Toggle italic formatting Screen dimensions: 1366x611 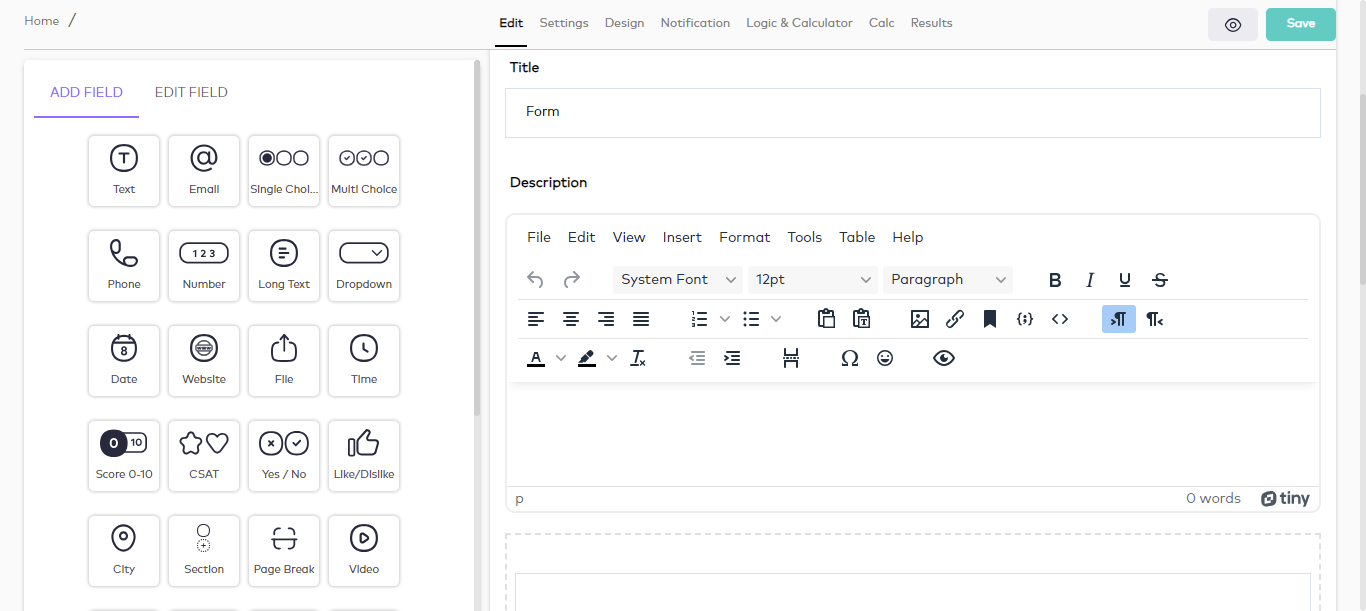[1090, 279]
